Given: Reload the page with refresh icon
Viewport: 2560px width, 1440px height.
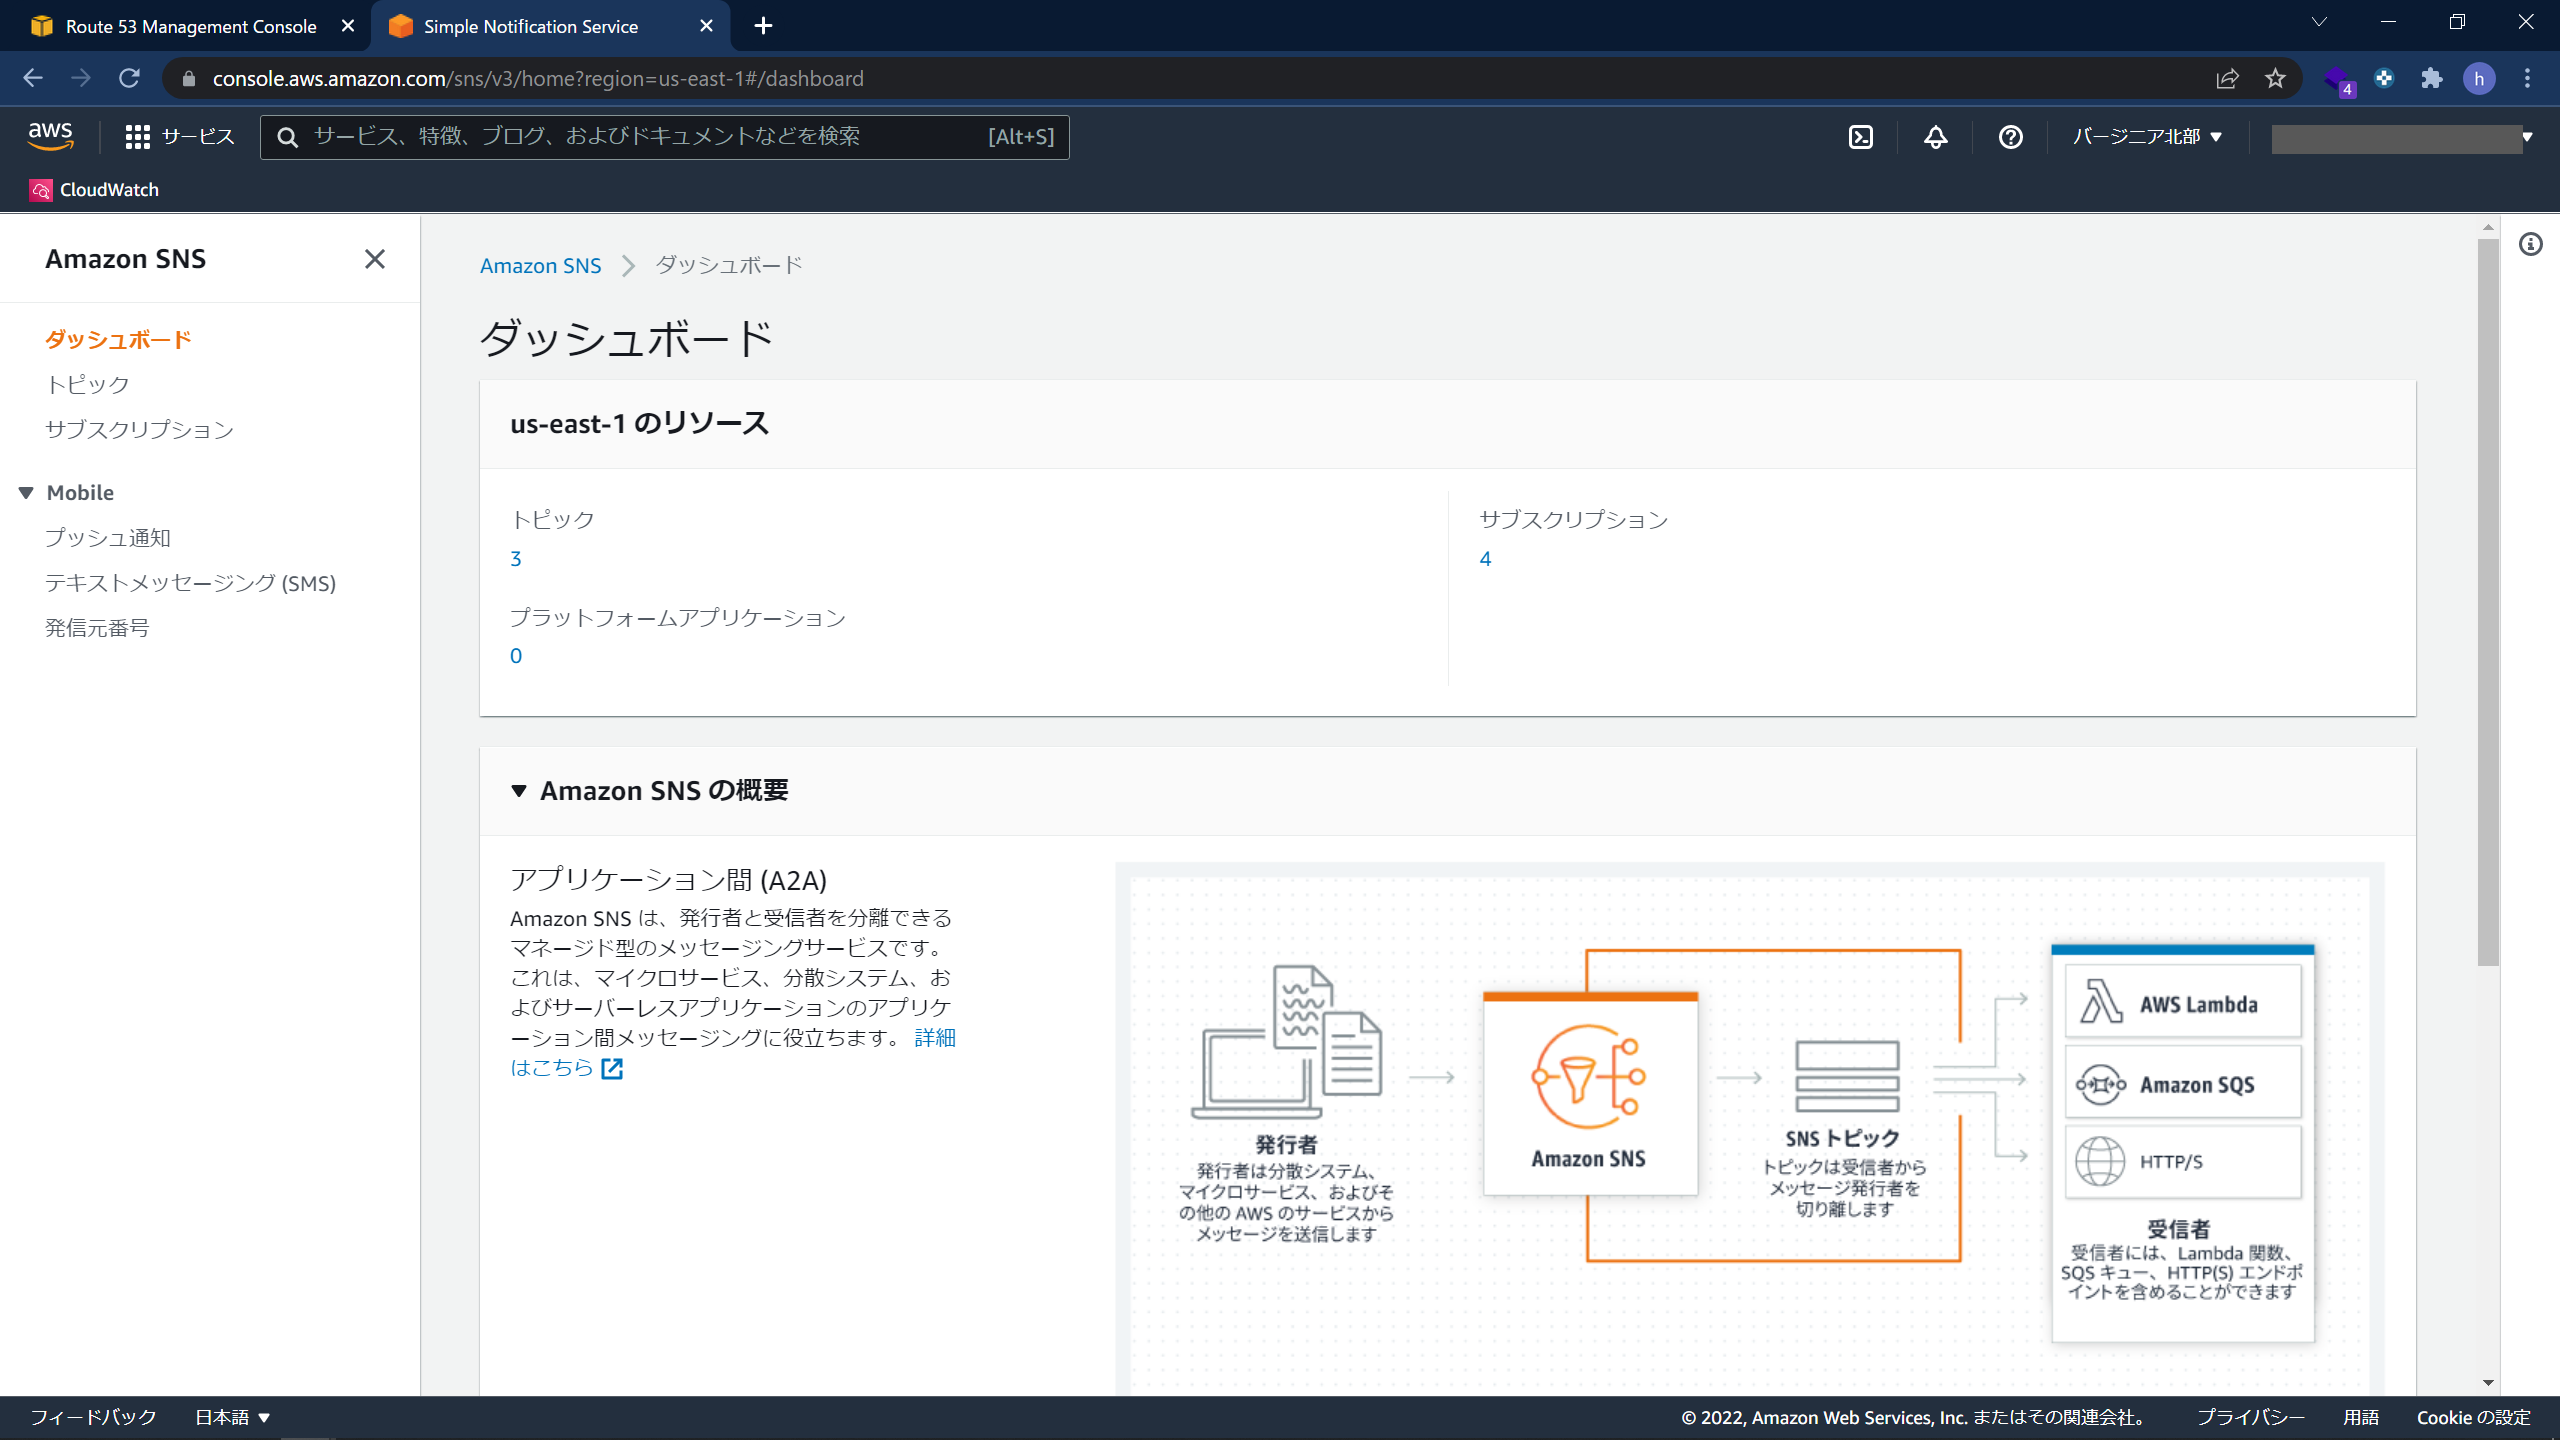Looking at the screenshot, I should point(129,78).
